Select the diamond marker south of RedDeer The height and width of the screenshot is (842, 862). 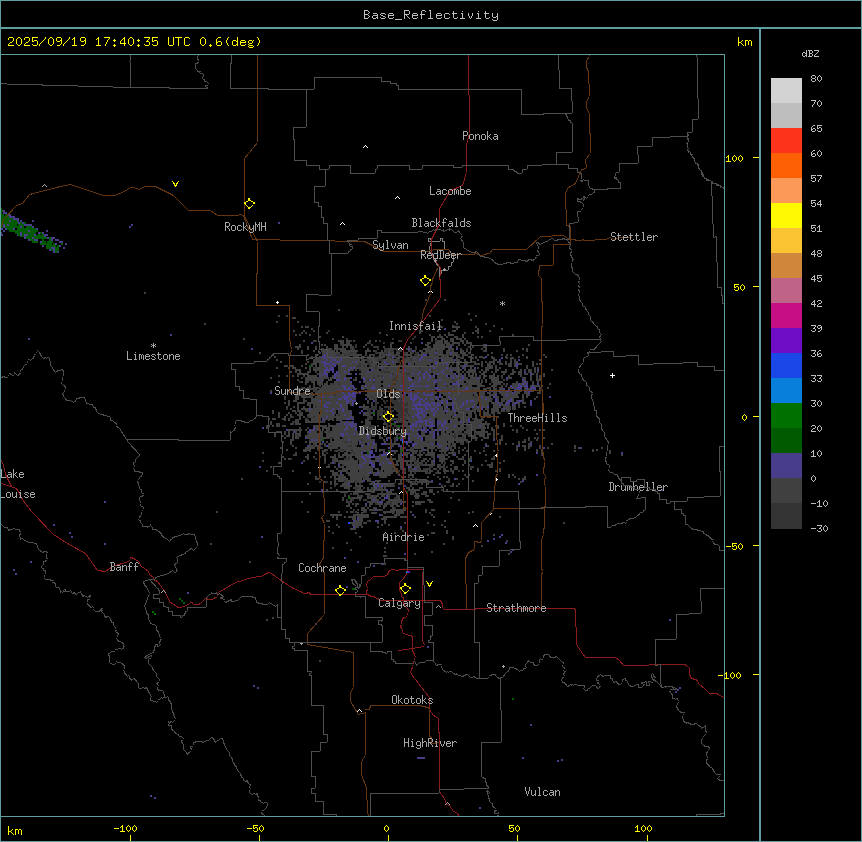tap(425, 280)
